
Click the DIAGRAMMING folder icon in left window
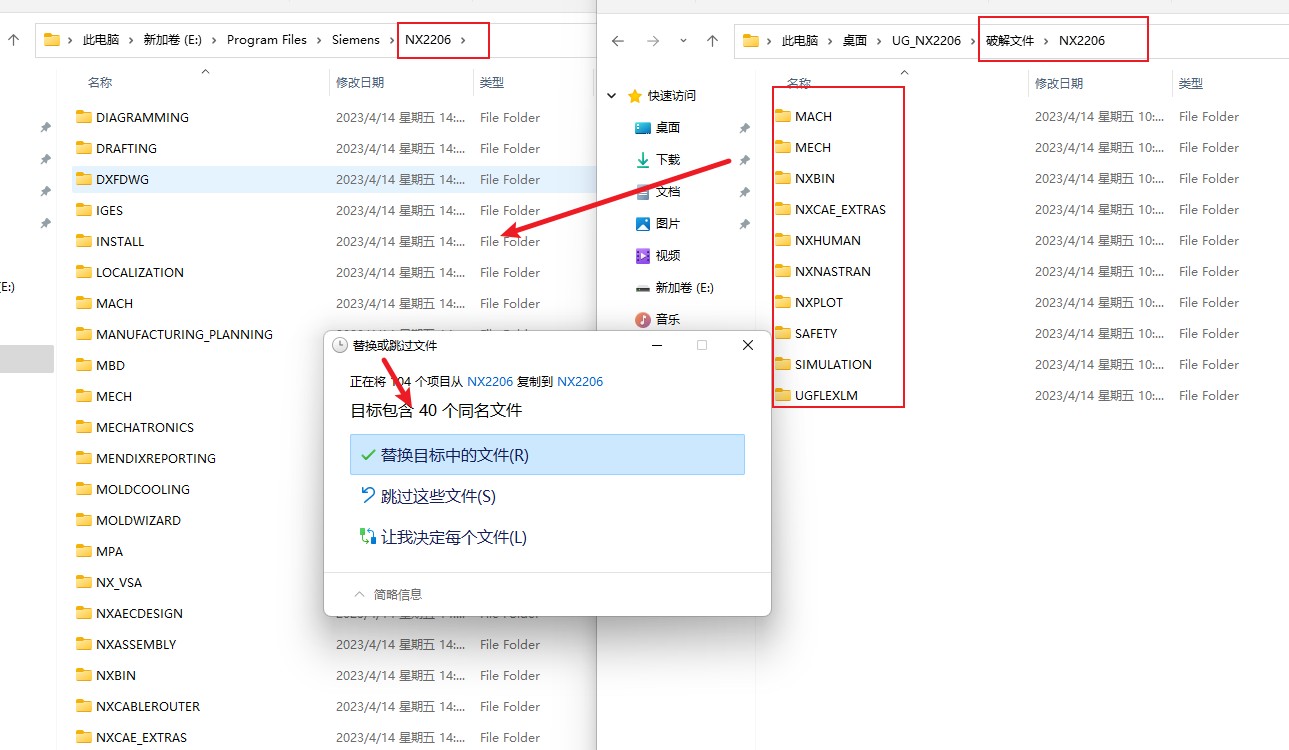point(84,117)
